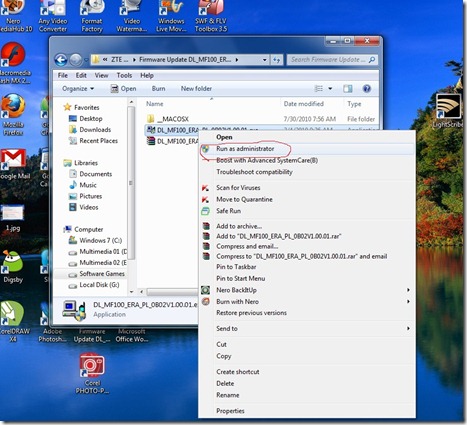Launch the Macromedia Flash MX desktop shortcut
The image size is (467, 425).
[13, 63]
